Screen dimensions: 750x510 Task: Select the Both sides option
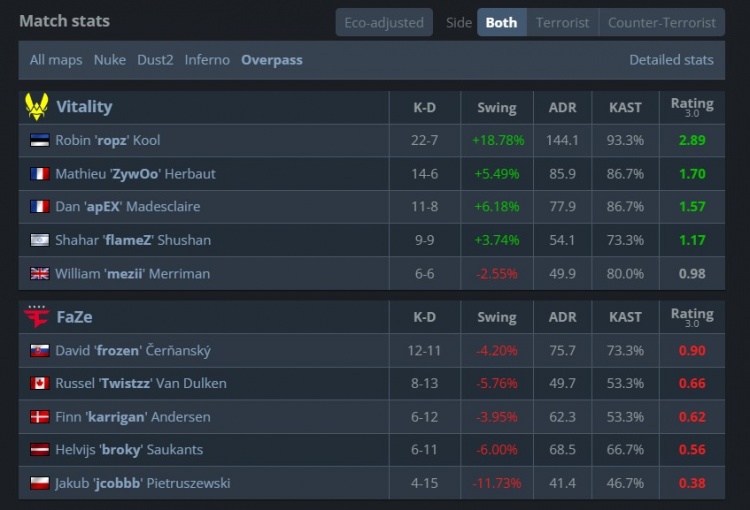501,22
